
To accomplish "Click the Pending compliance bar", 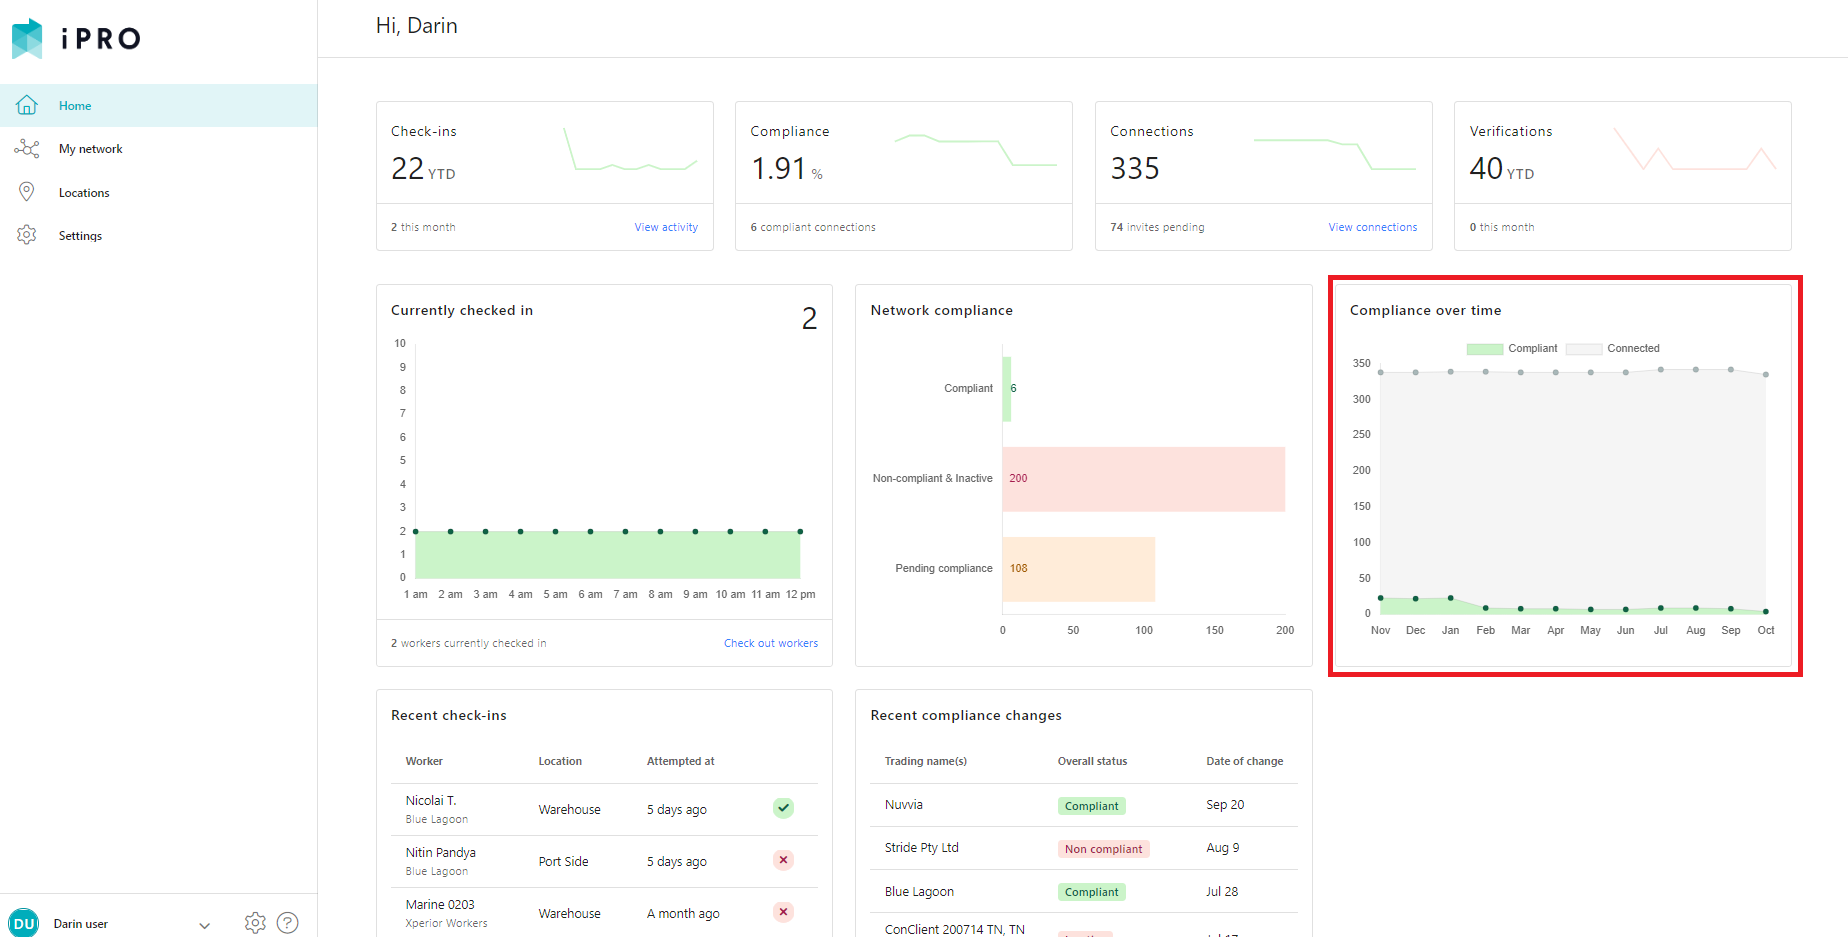I will click(1079, 569).
